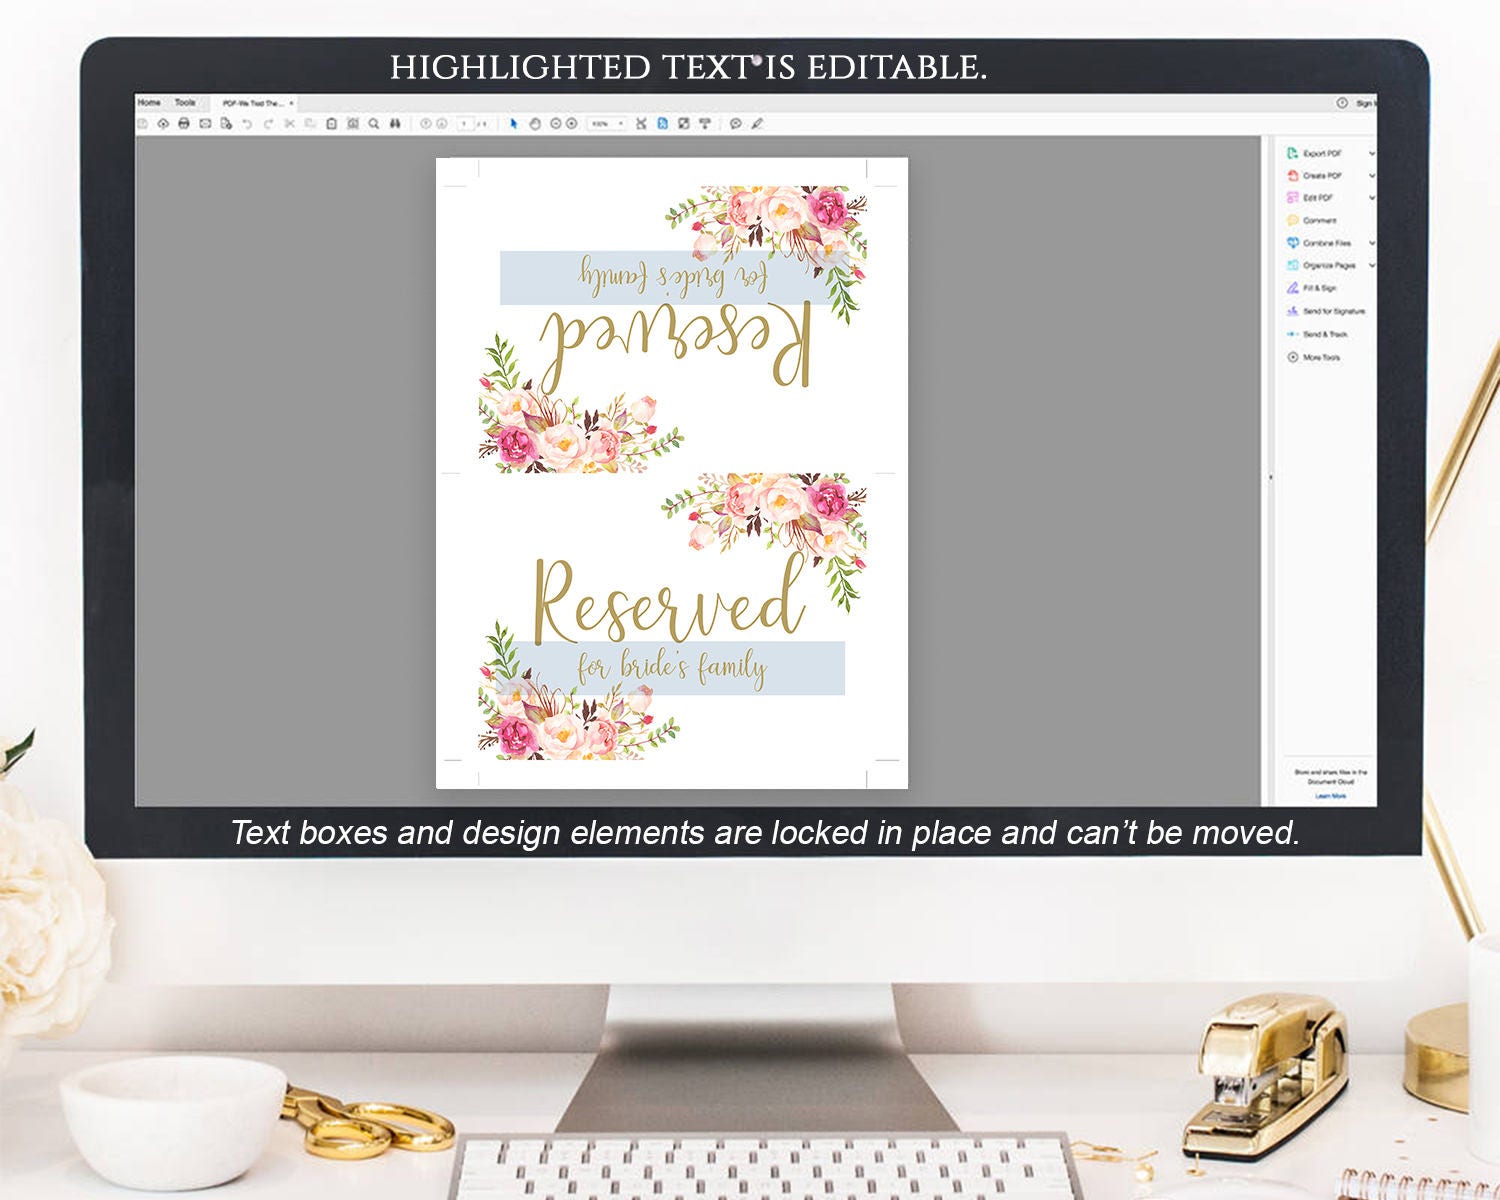Viewport: 1500px width, 1200px height.
Task: Select the Hand tool for panning
Action: (x=534, y=122)
